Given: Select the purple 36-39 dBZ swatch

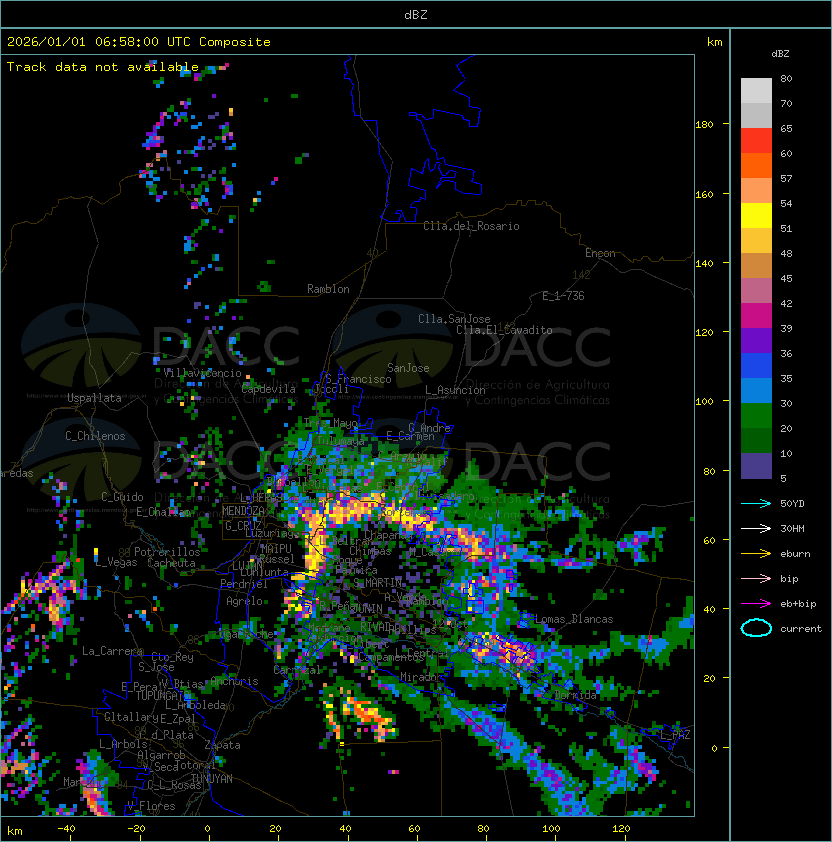Looking at the screenshot, I should coord(756,340).
